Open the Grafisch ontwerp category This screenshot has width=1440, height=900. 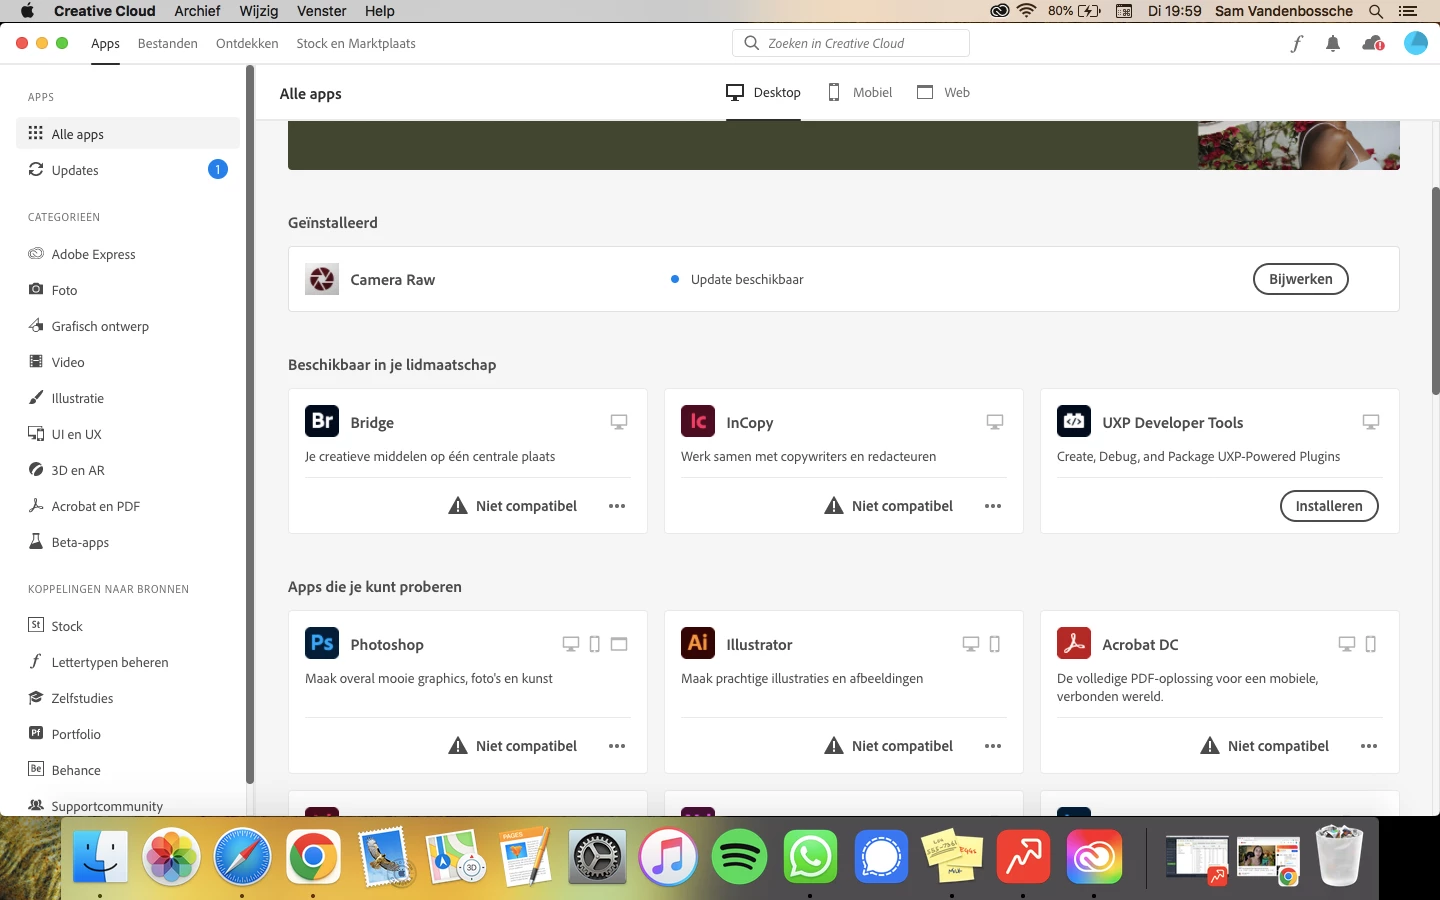(128, 326)
